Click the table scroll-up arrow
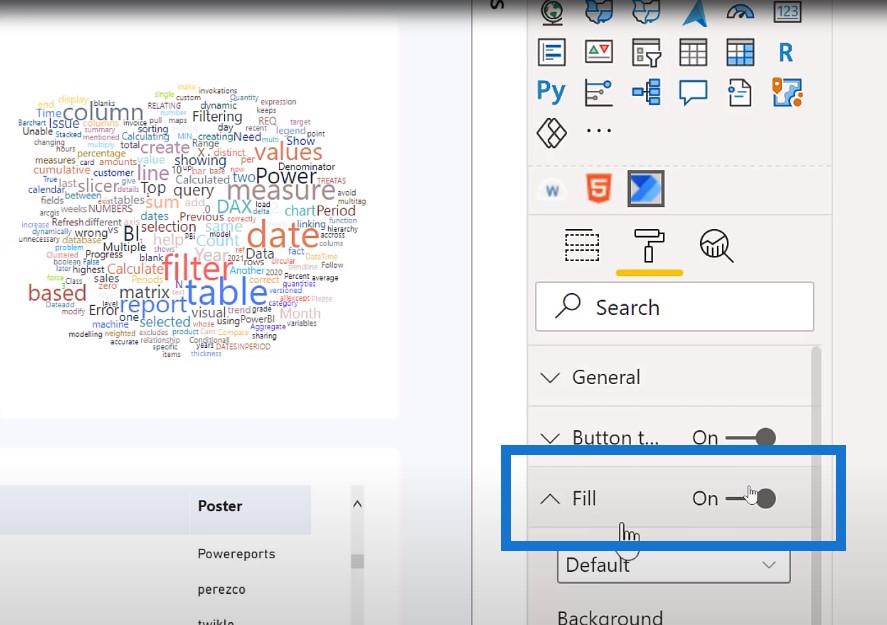The image size is (887, 625). 357,503
